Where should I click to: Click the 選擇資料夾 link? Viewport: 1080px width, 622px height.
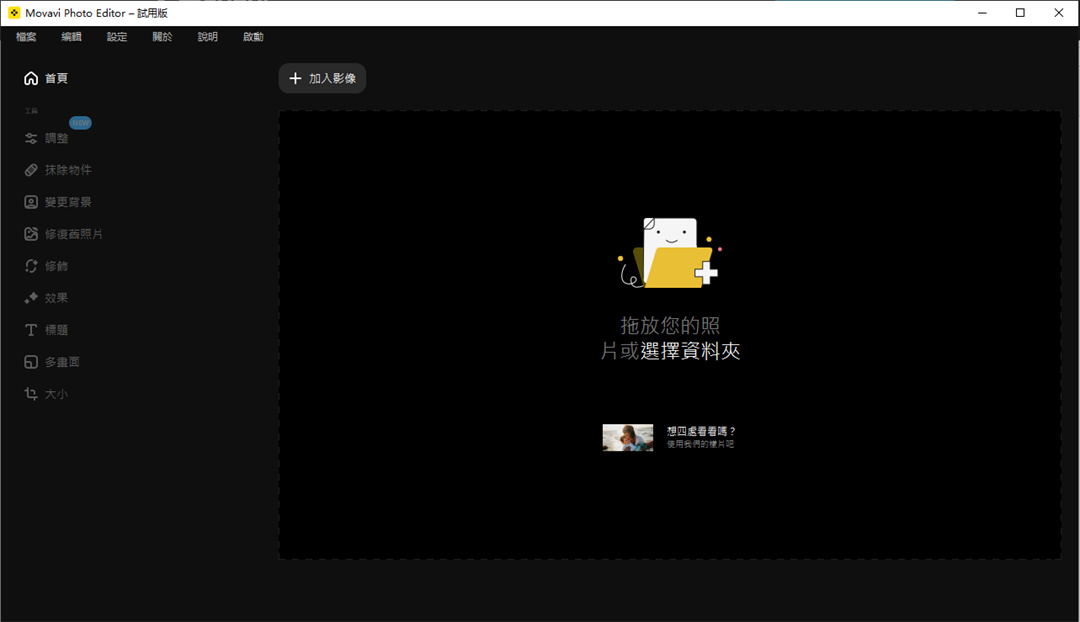[x=690, y=351]
